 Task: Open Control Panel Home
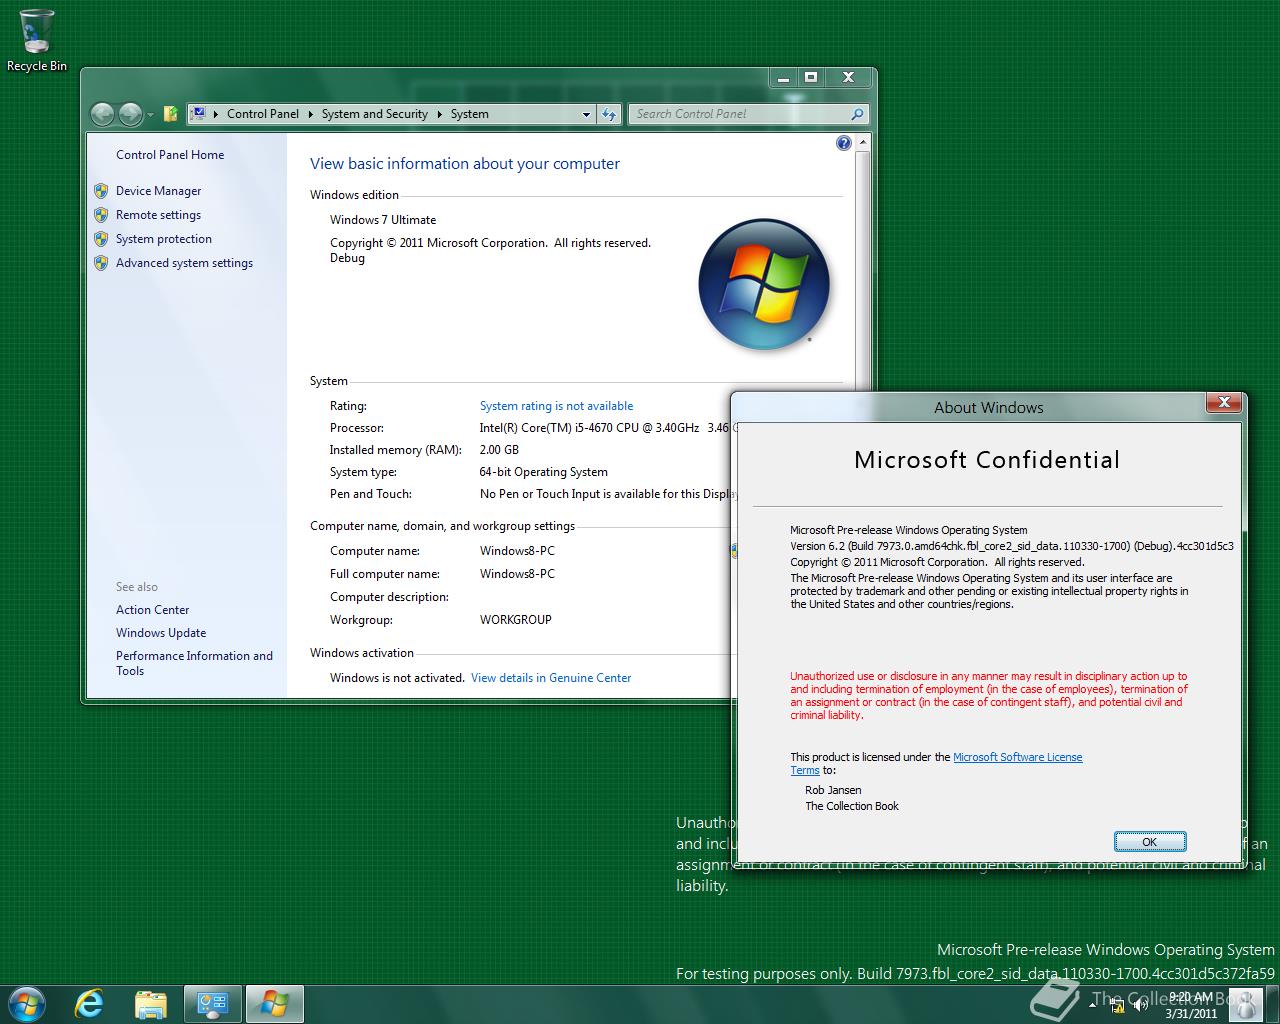[x=170, y=155]
